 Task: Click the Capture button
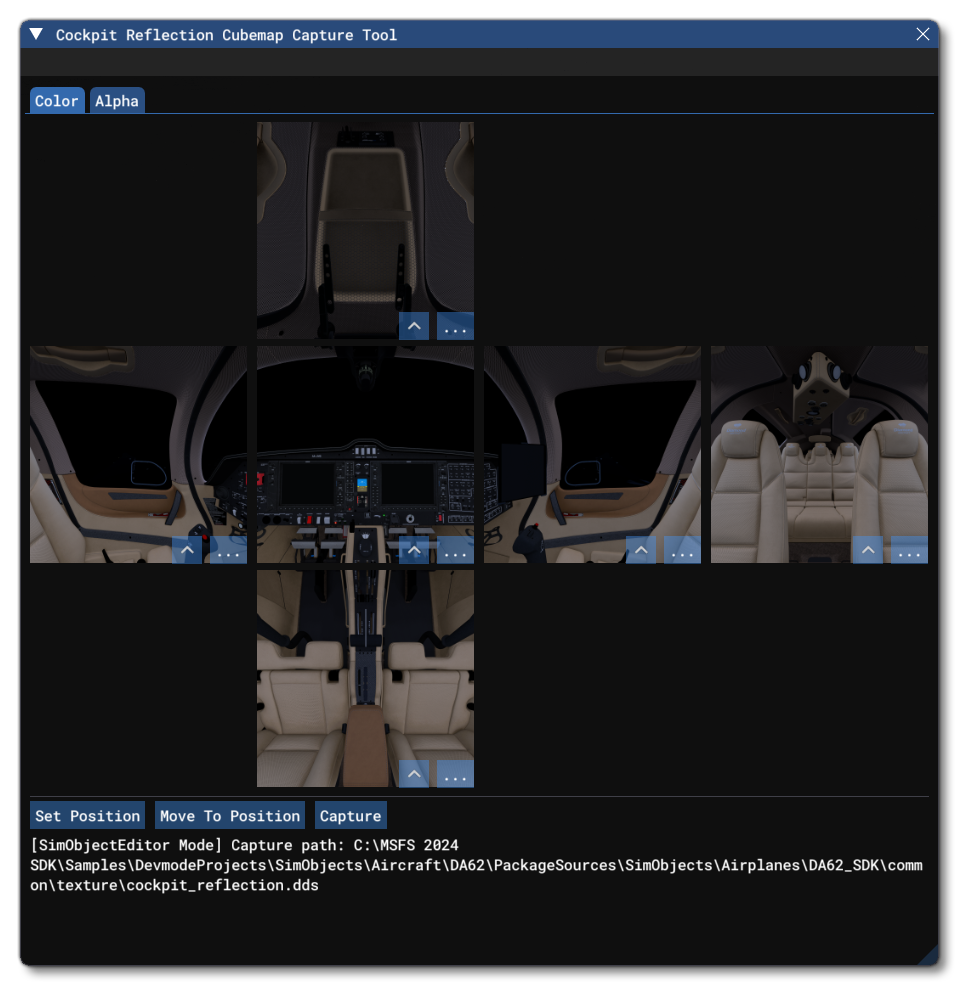click(x=350, y=816)
